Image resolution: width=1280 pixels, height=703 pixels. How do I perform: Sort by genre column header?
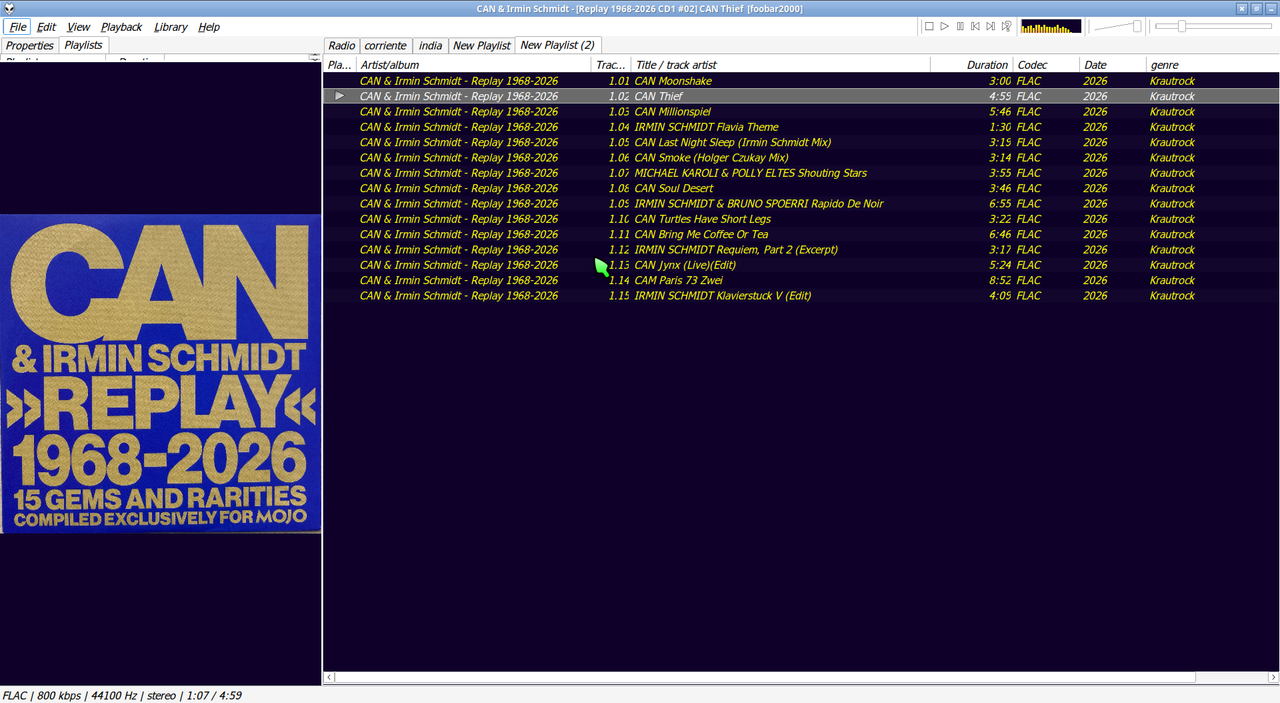point(1212,65)
